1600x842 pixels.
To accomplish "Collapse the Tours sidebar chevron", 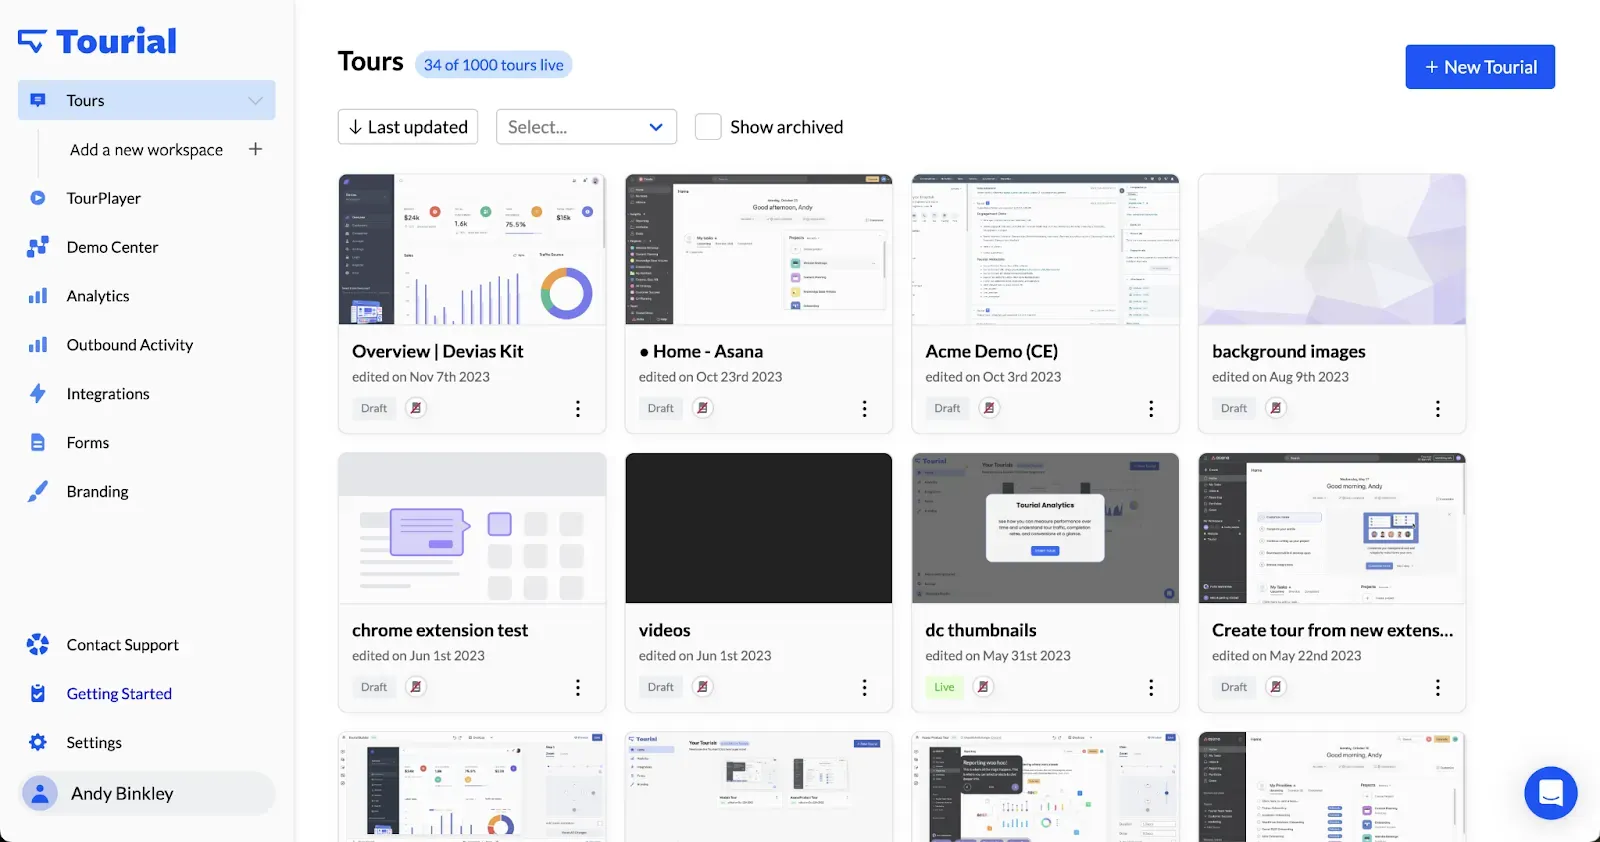I will point(255,100).
